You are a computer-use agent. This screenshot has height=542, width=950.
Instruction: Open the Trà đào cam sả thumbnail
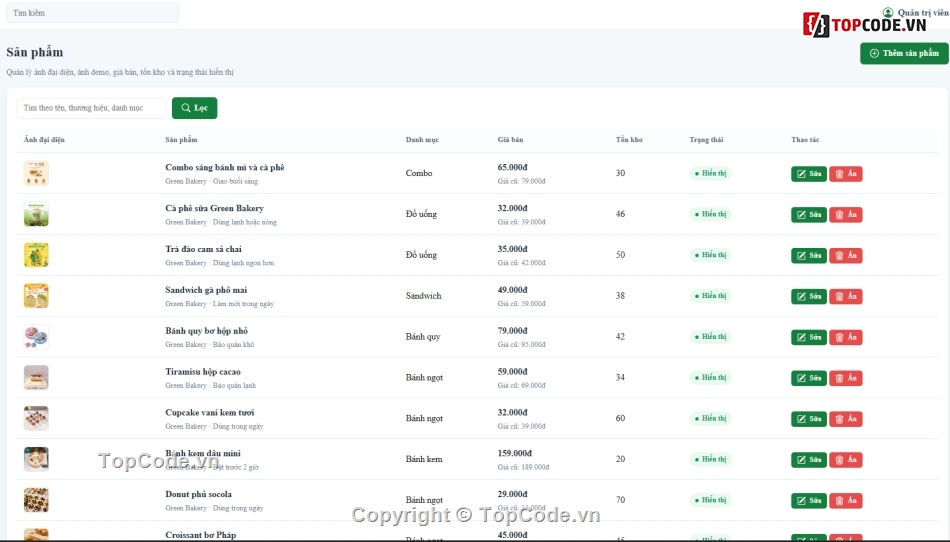[36, 255]
